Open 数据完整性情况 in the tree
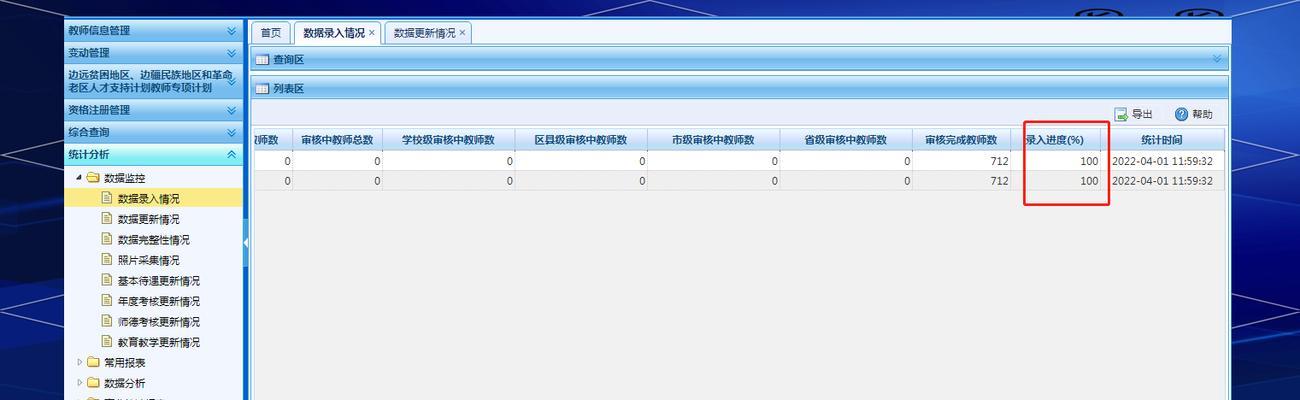The image size is (1300, 400). (x=153, y=240)
